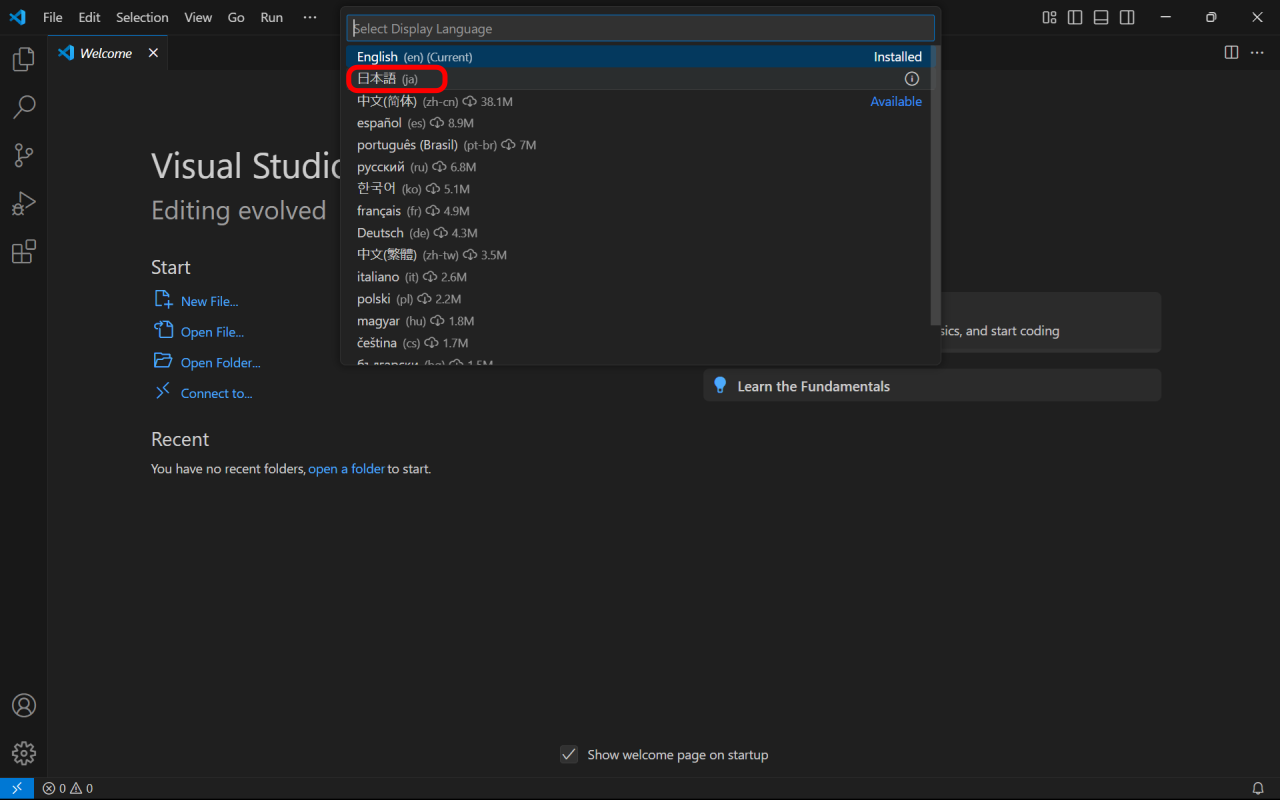Toggle the Primary Side Bar visibility
Screen dimensions: 1280x800
(1072, 17)
